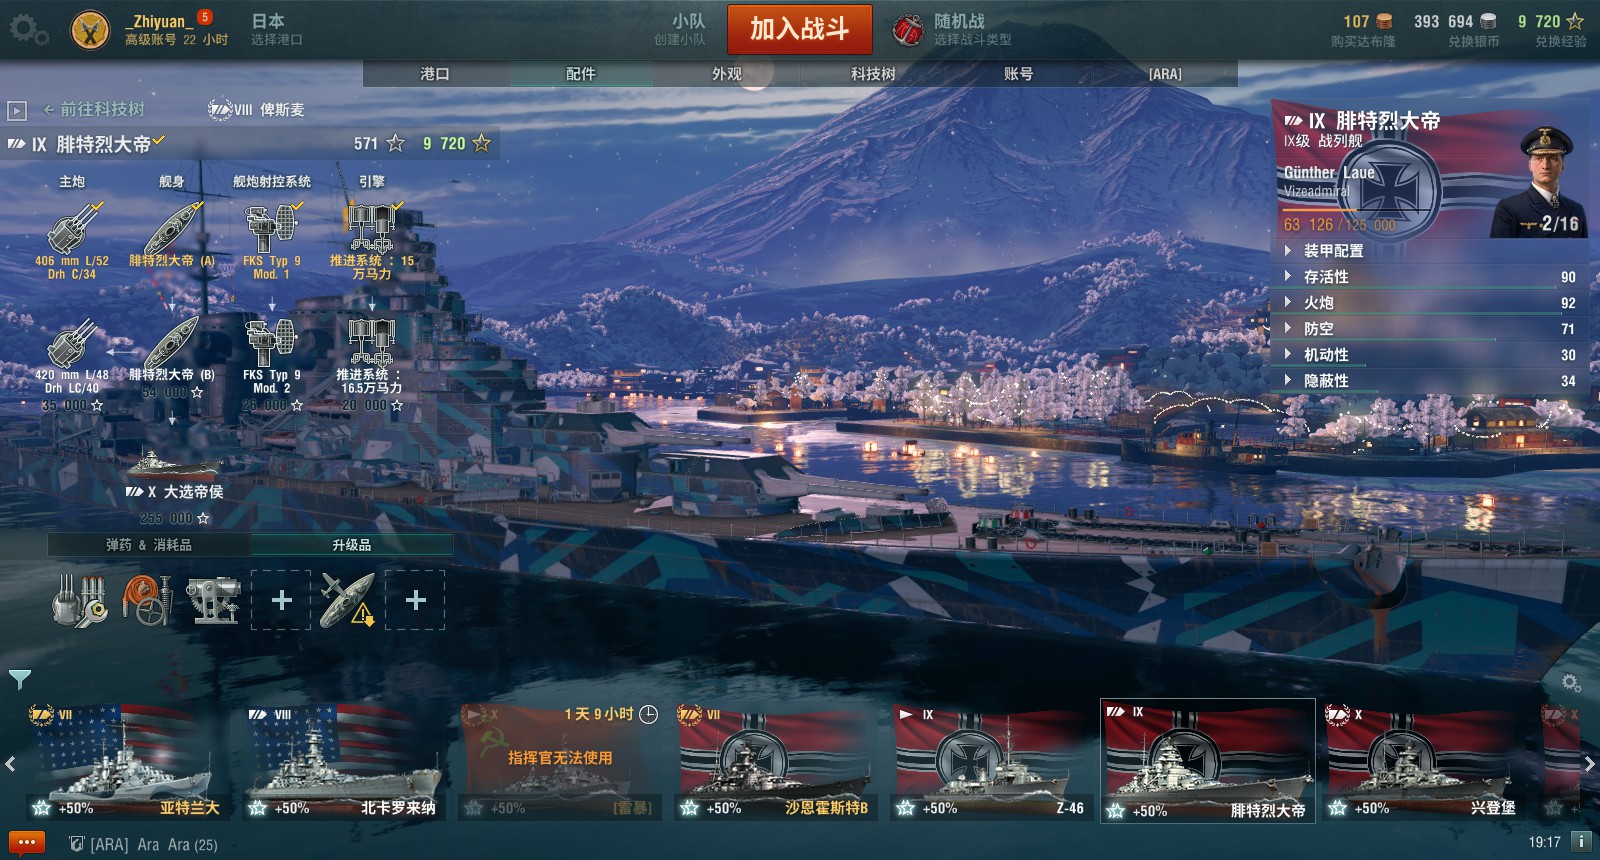The image size is (1600, 860).
Task: Switch to the 科技树 tab
Action: point(873,74)
